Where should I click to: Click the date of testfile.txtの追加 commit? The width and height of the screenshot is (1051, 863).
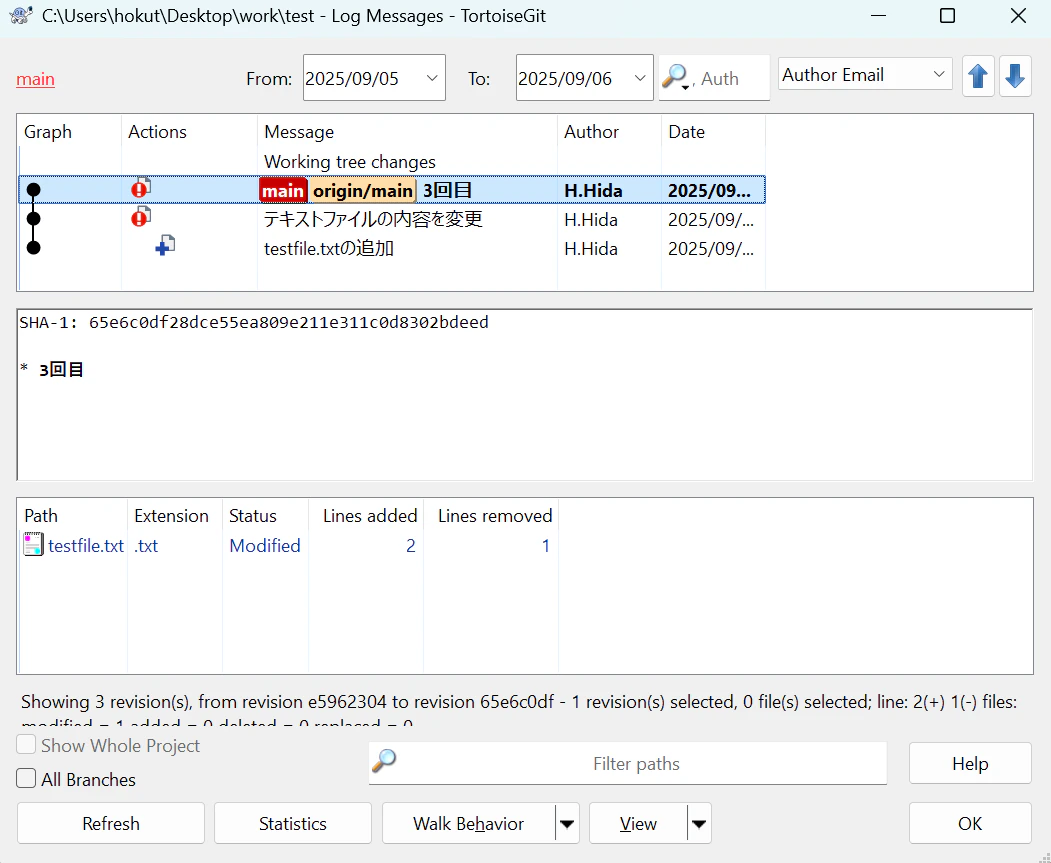tap(710, 249)
